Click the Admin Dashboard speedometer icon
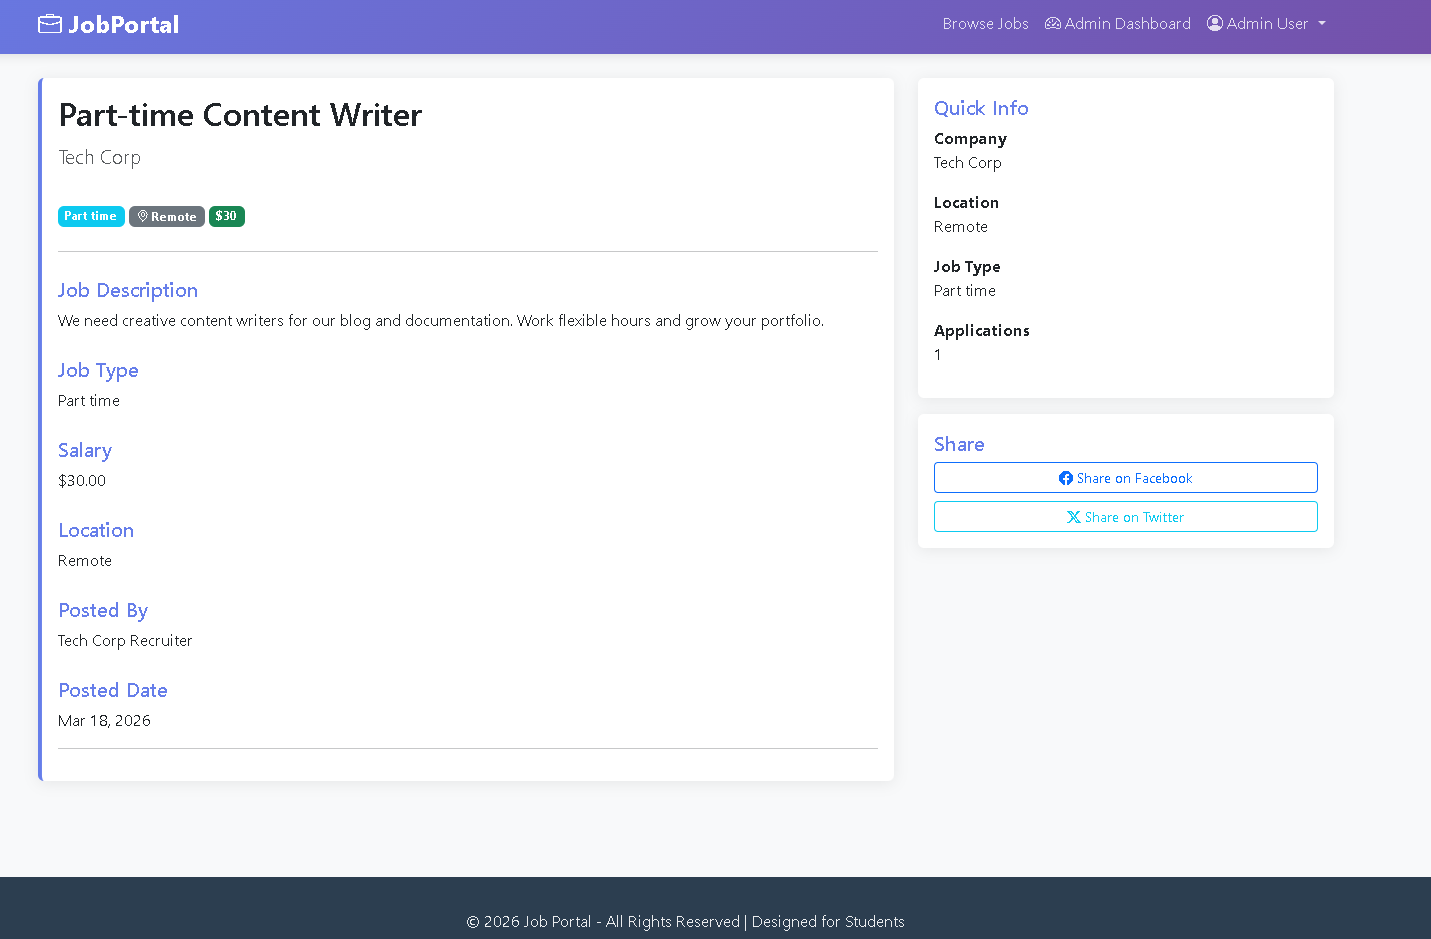The image size is (1431, 939). click(1053, 23)
